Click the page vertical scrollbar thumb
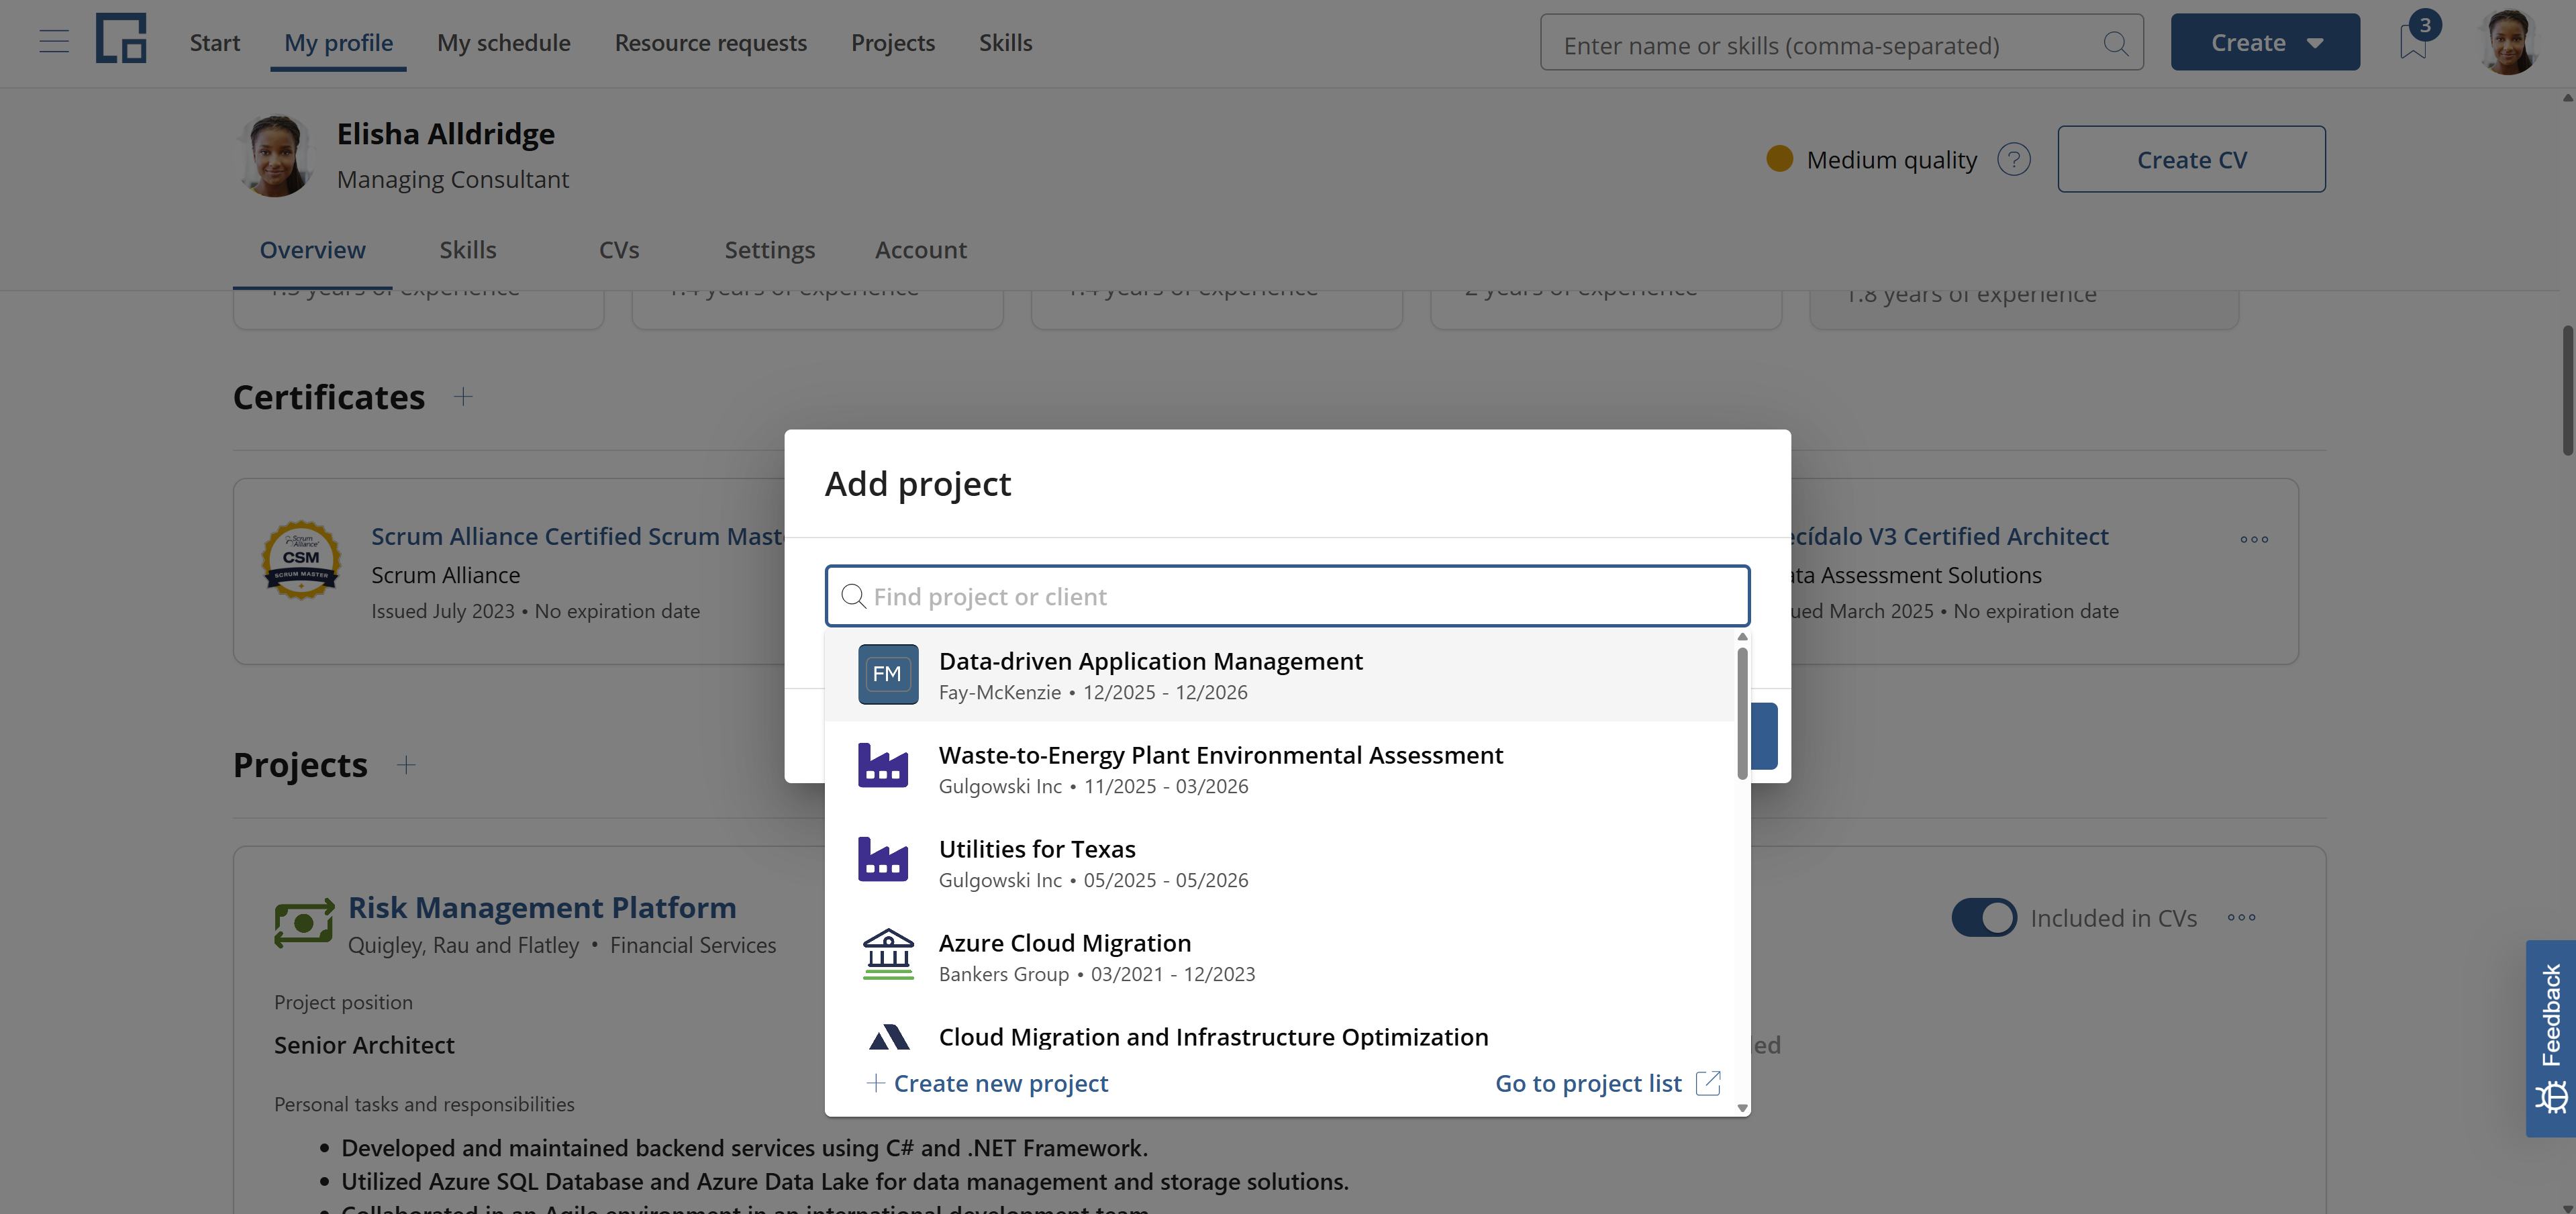Viewport: 2576px width, 1214px height. pos(2567,390)
